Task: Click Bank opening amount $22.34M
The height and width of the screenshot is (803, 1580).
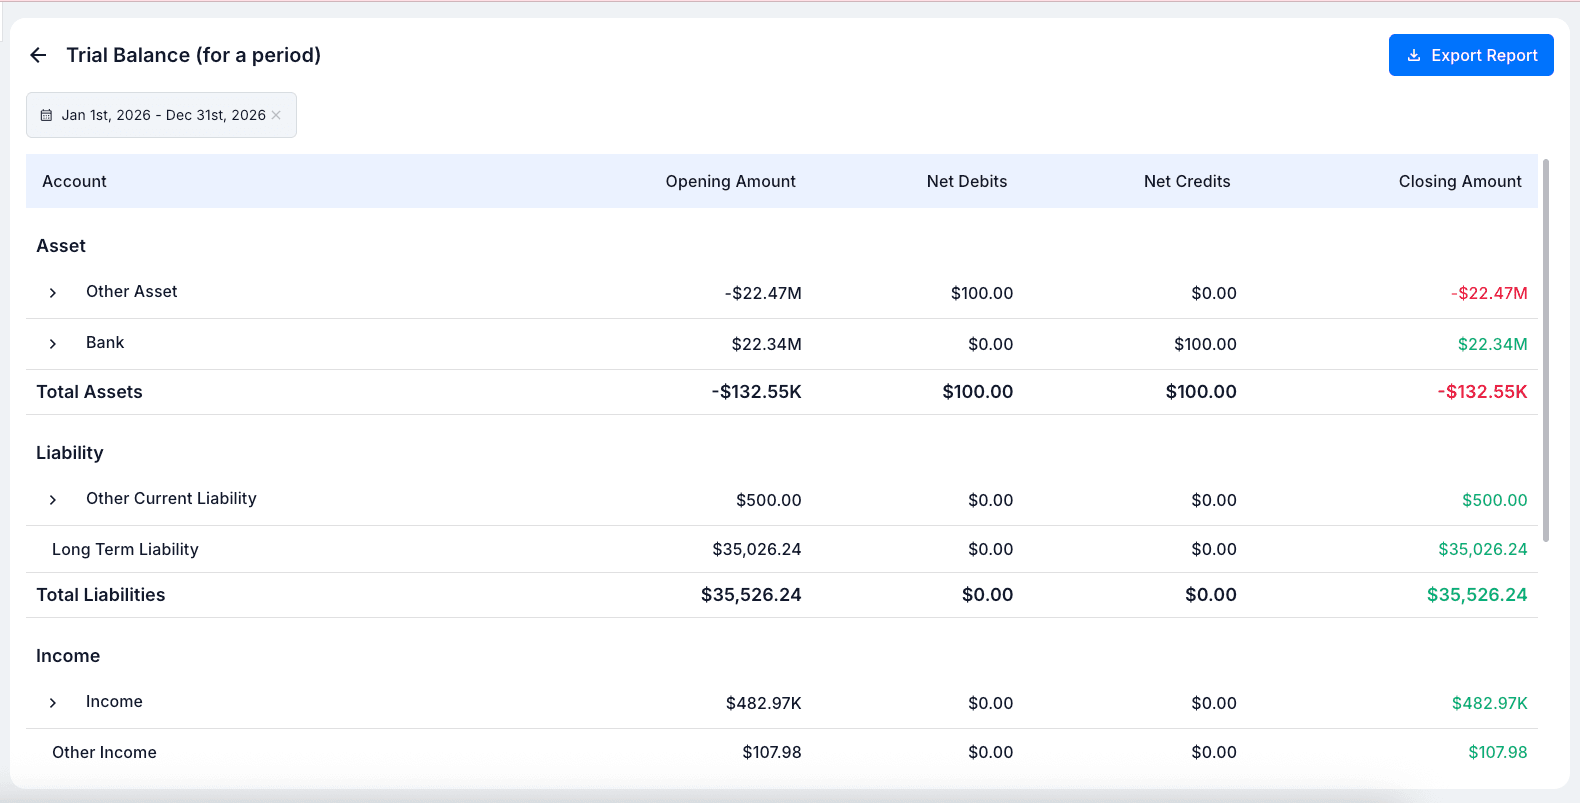Action: pos(766,344)
